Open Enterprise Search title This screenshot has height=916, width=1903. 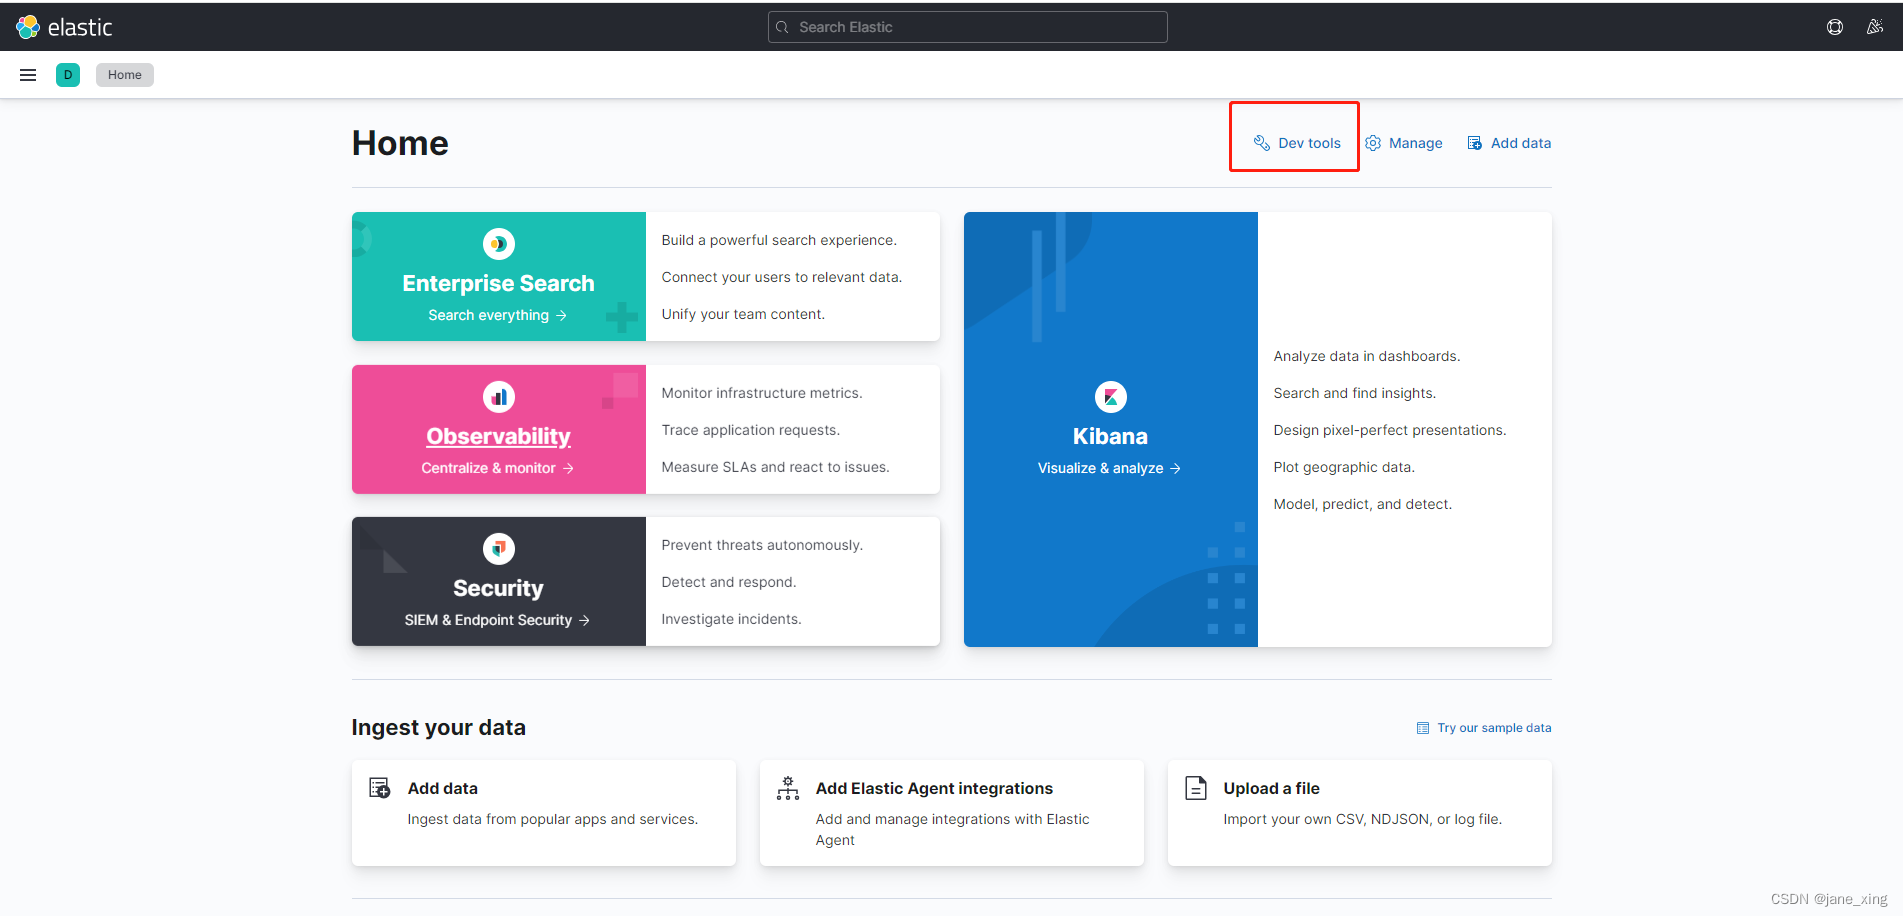[x=499, y=284]
